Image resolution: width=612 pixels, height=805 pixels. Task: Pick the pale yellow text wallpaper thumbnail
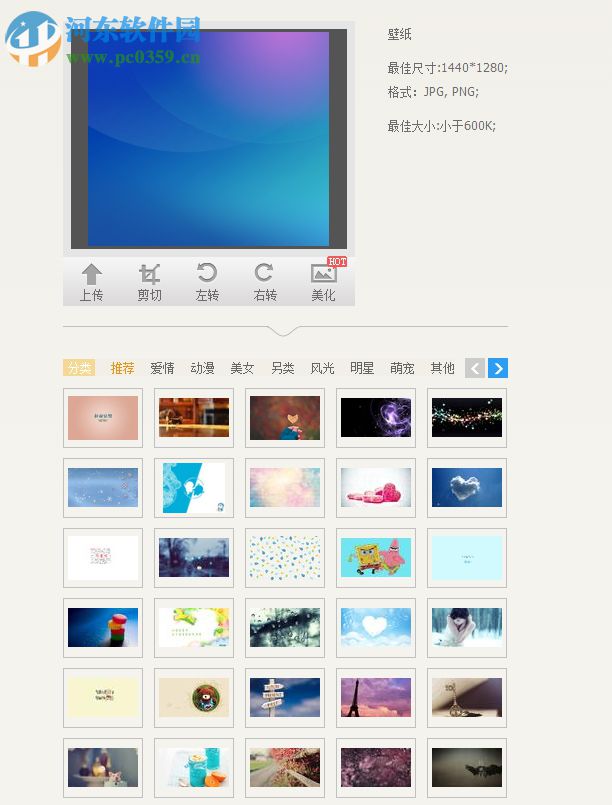point(103,697)
